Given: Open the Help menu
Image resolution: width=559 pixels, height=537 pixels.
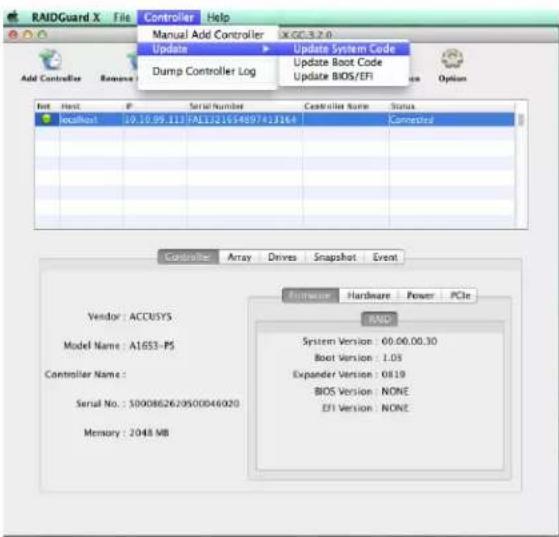Looking at the screenshot, I should (218, 17).
